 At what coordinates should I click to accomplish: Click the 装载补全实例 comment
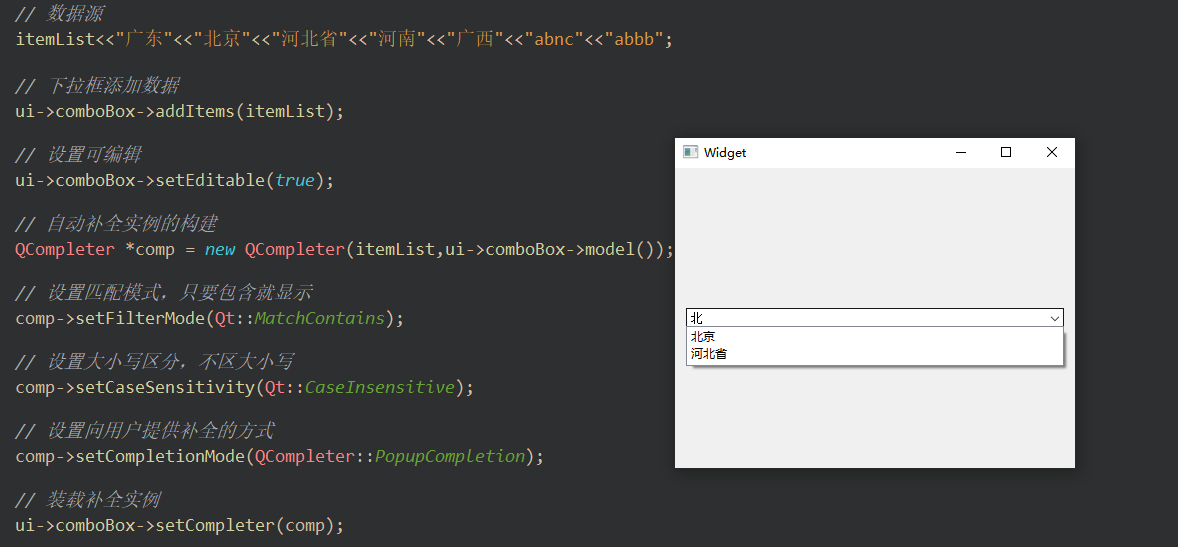(x=87, y=500)
